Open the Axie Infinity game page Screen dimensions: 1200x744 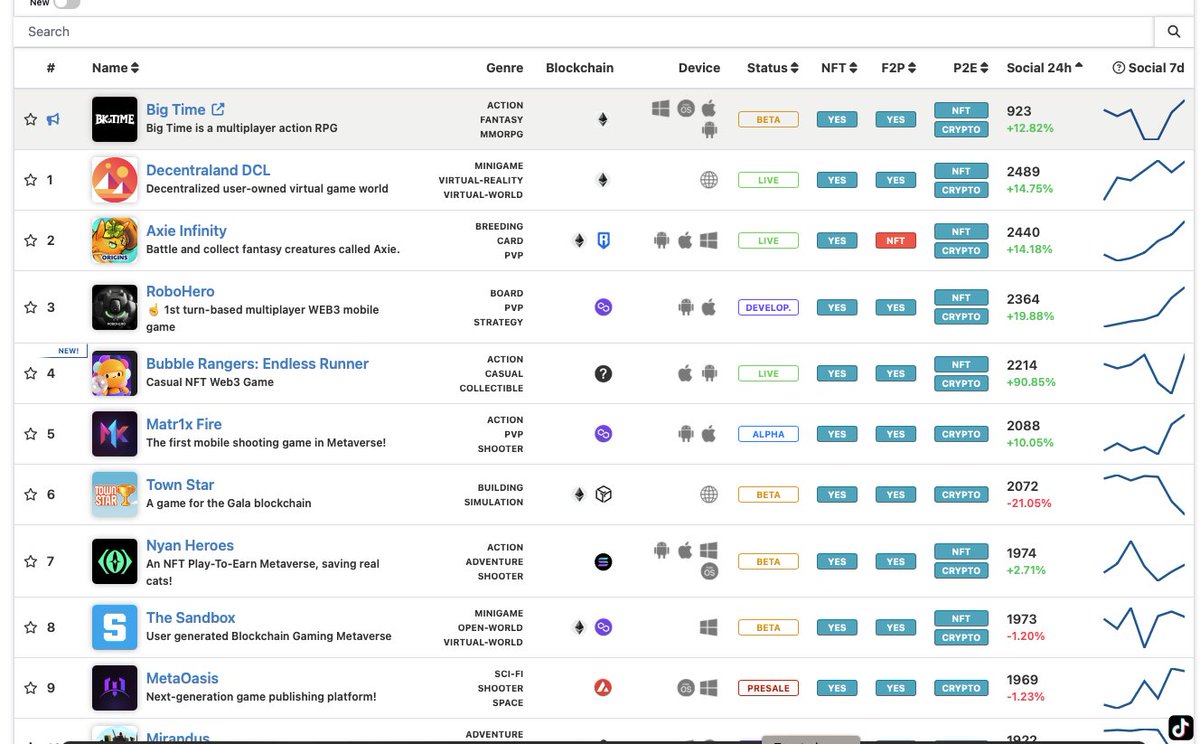186,231
